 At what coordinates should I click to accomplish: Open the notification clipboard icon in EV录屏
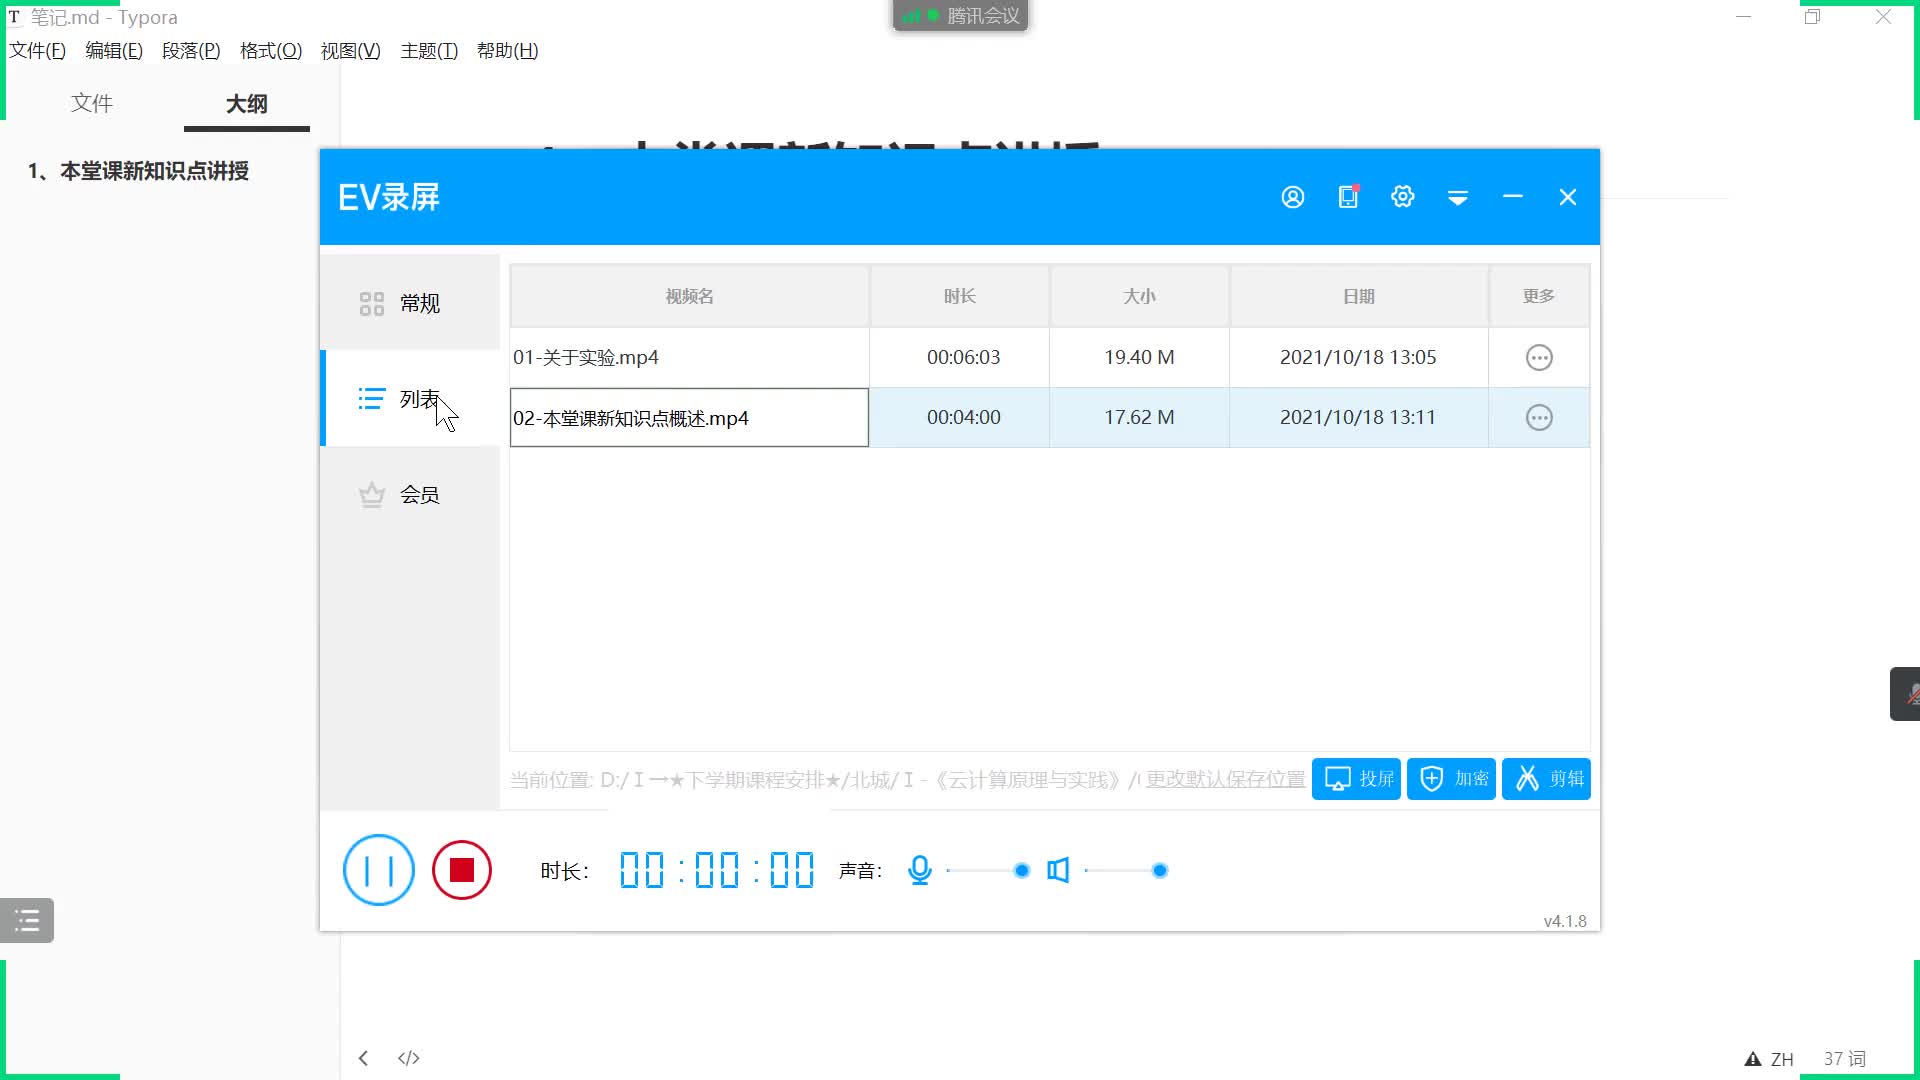(1348, 196)
